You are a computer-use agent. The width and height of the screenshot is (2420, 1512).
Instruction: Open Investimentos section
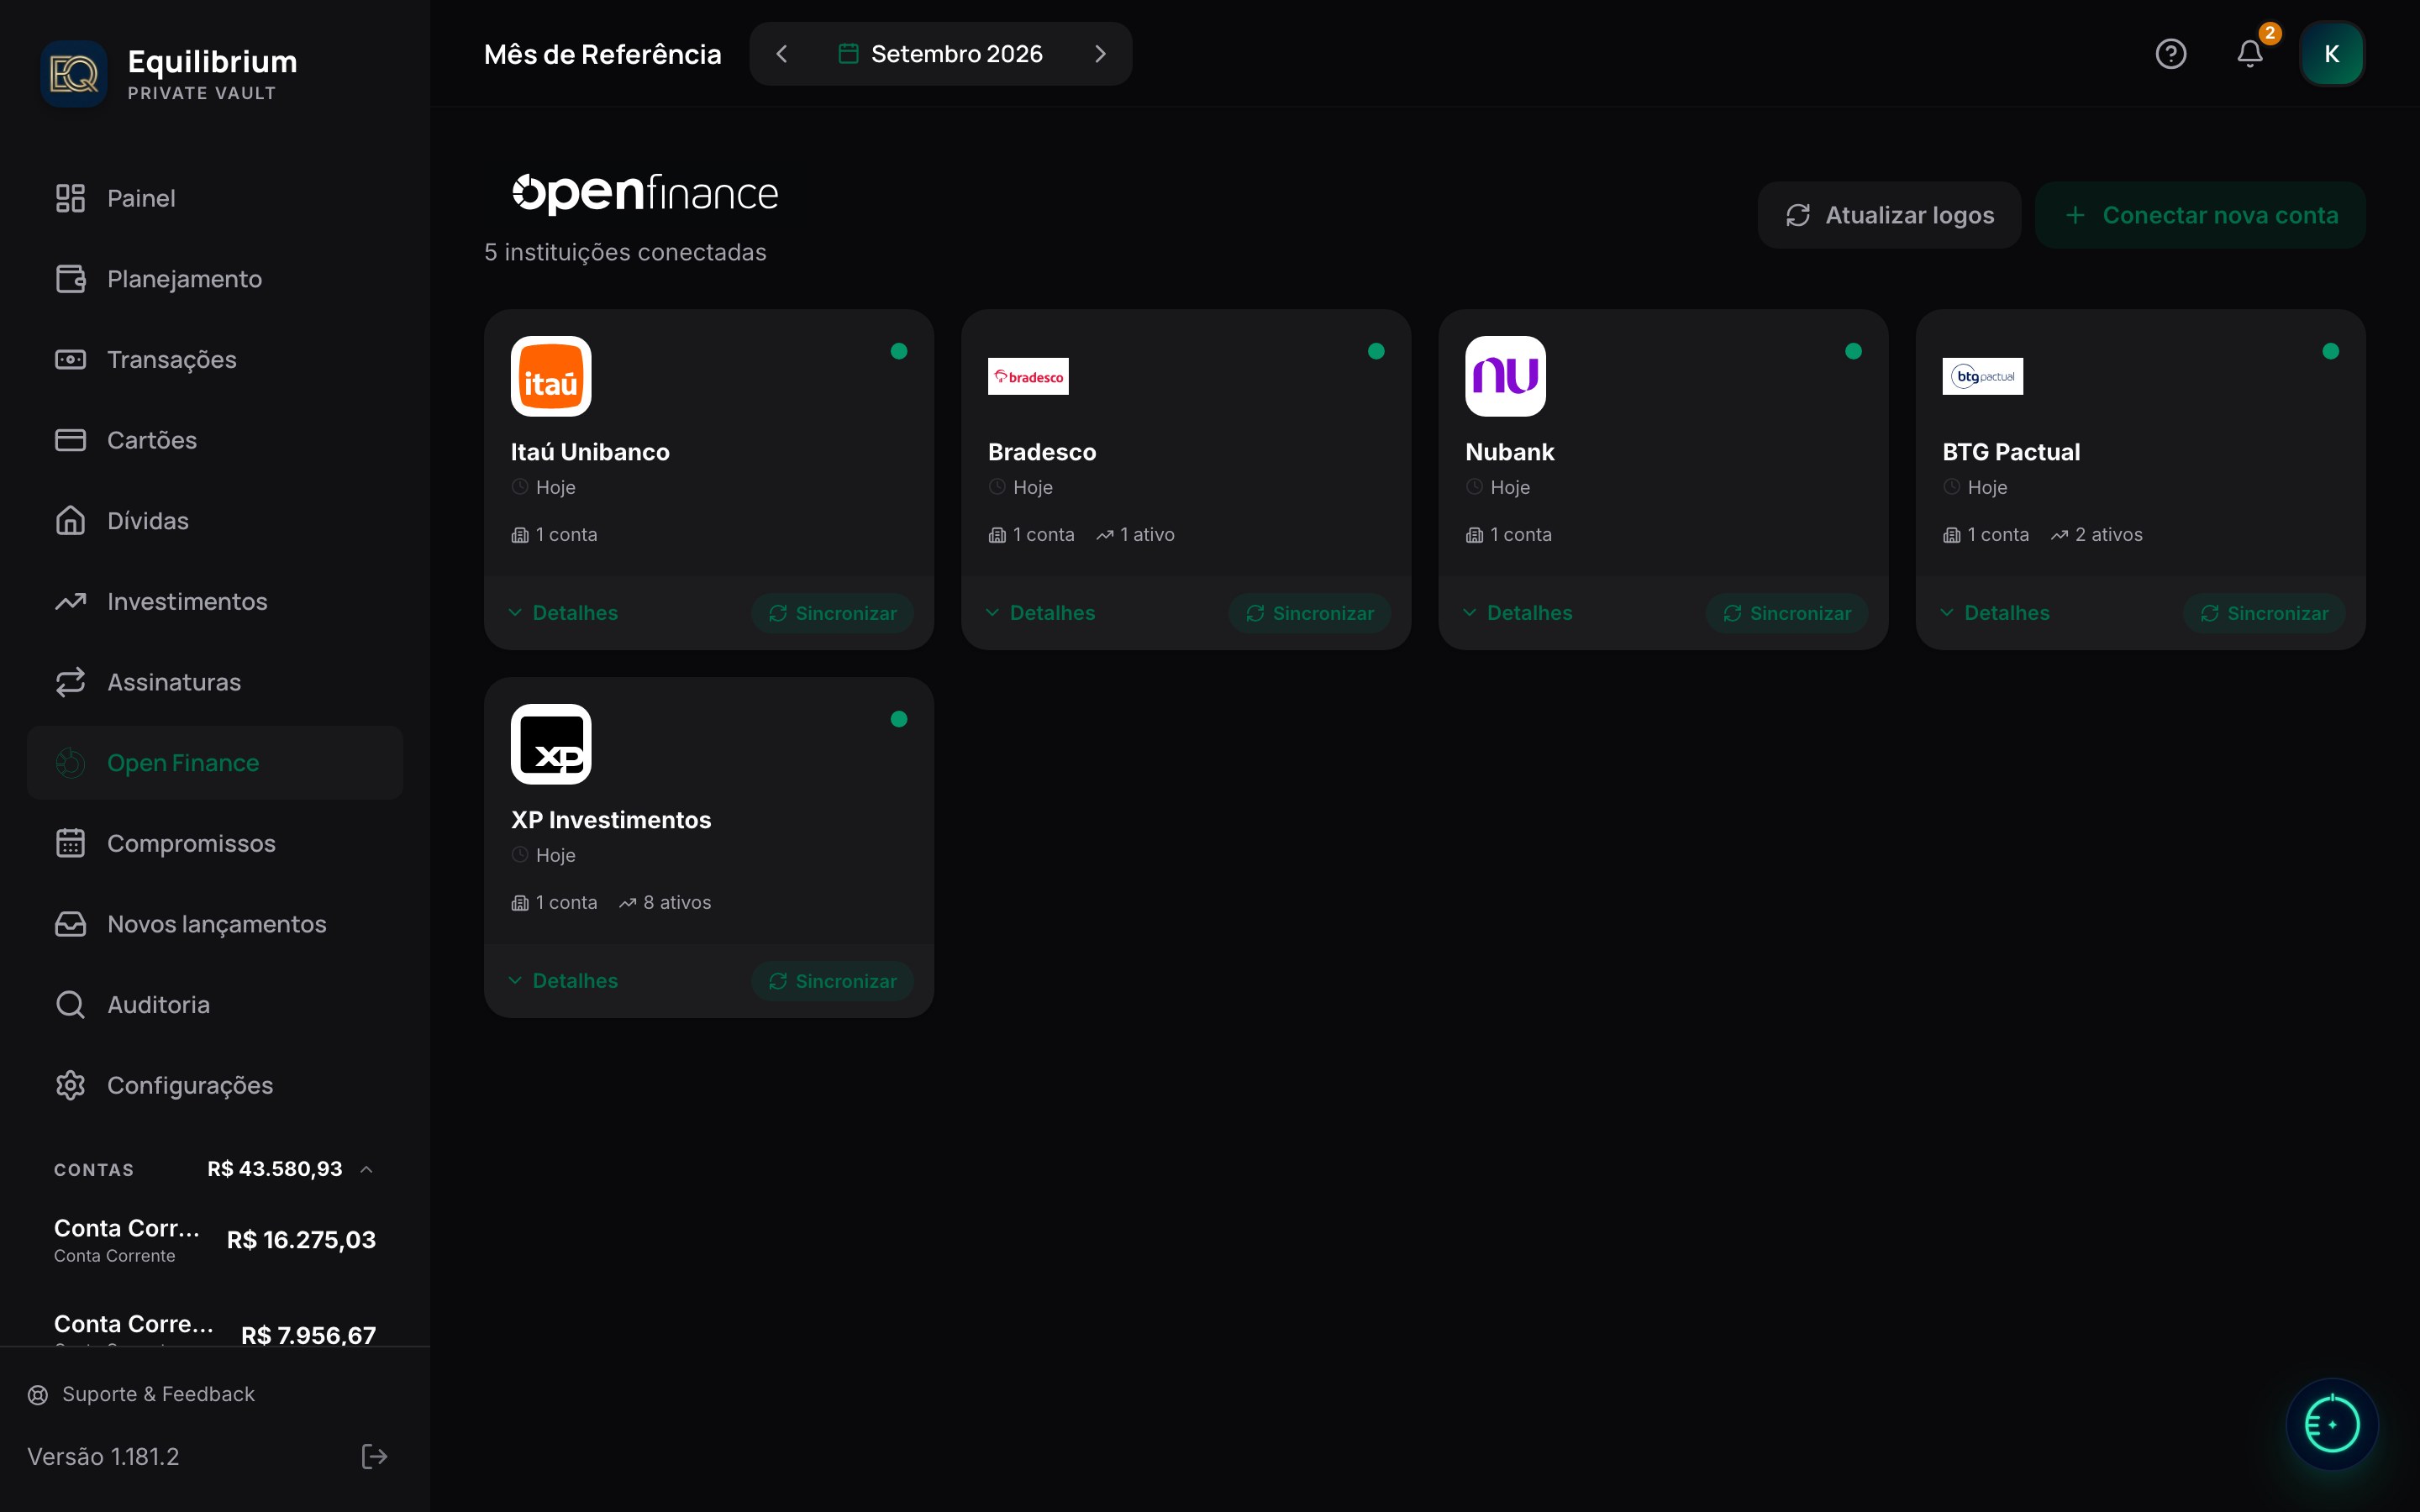[215, 601]
